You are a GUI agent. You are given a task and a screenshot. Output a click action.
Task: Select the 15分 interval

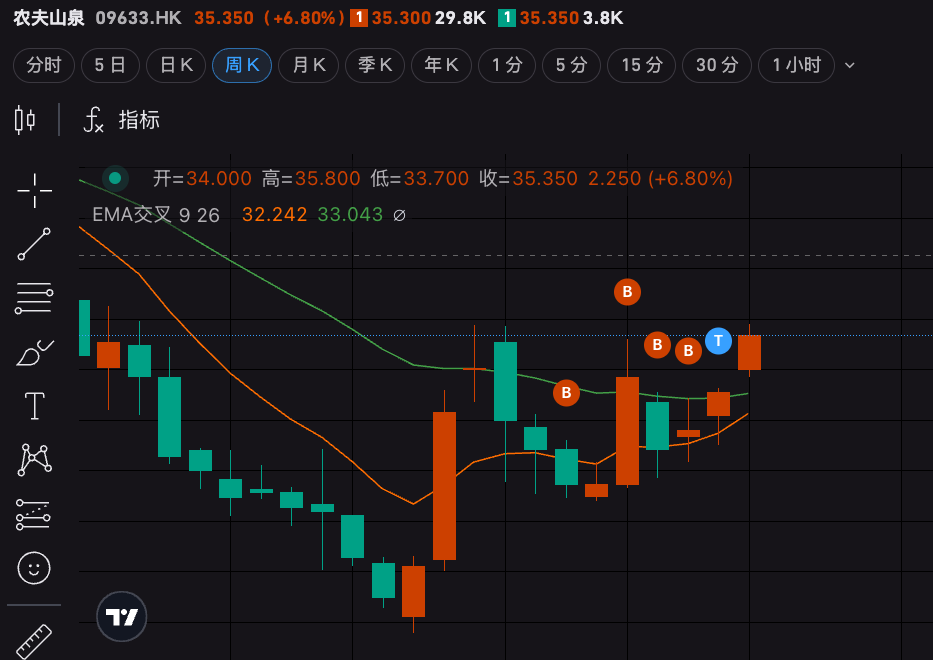tap(642, 66)
